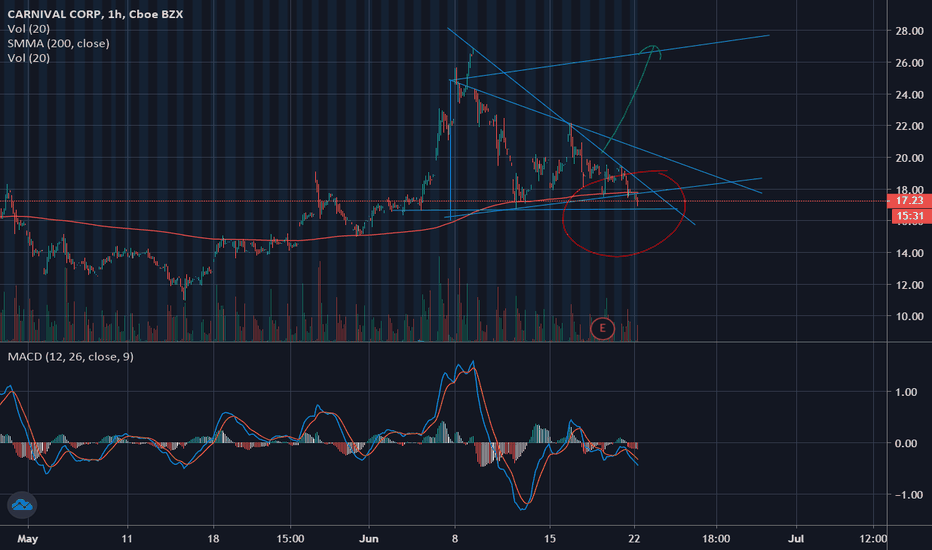The height and width of the screenshot is (550, 932).
Task: Click the May date label
Action: pyautogui.click(x=27, y=539)
